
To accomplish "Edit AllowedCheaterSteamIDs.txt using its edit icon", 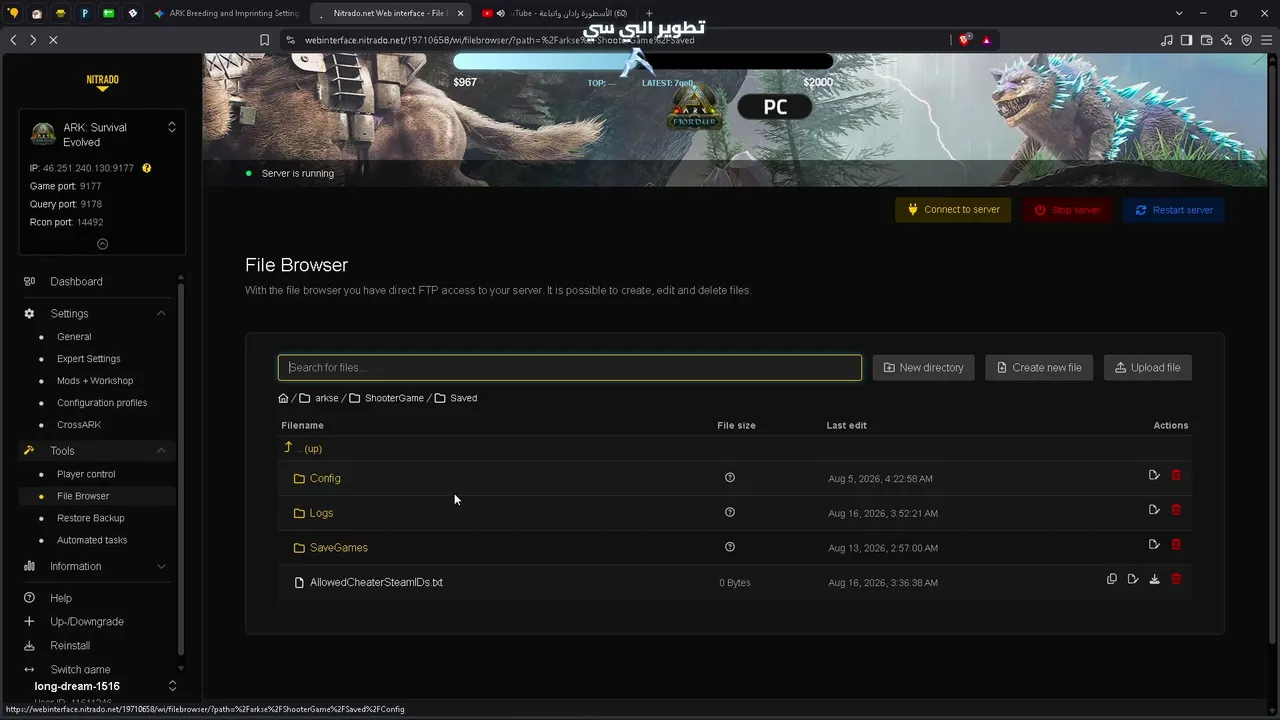I will (x=1133, y=579).
